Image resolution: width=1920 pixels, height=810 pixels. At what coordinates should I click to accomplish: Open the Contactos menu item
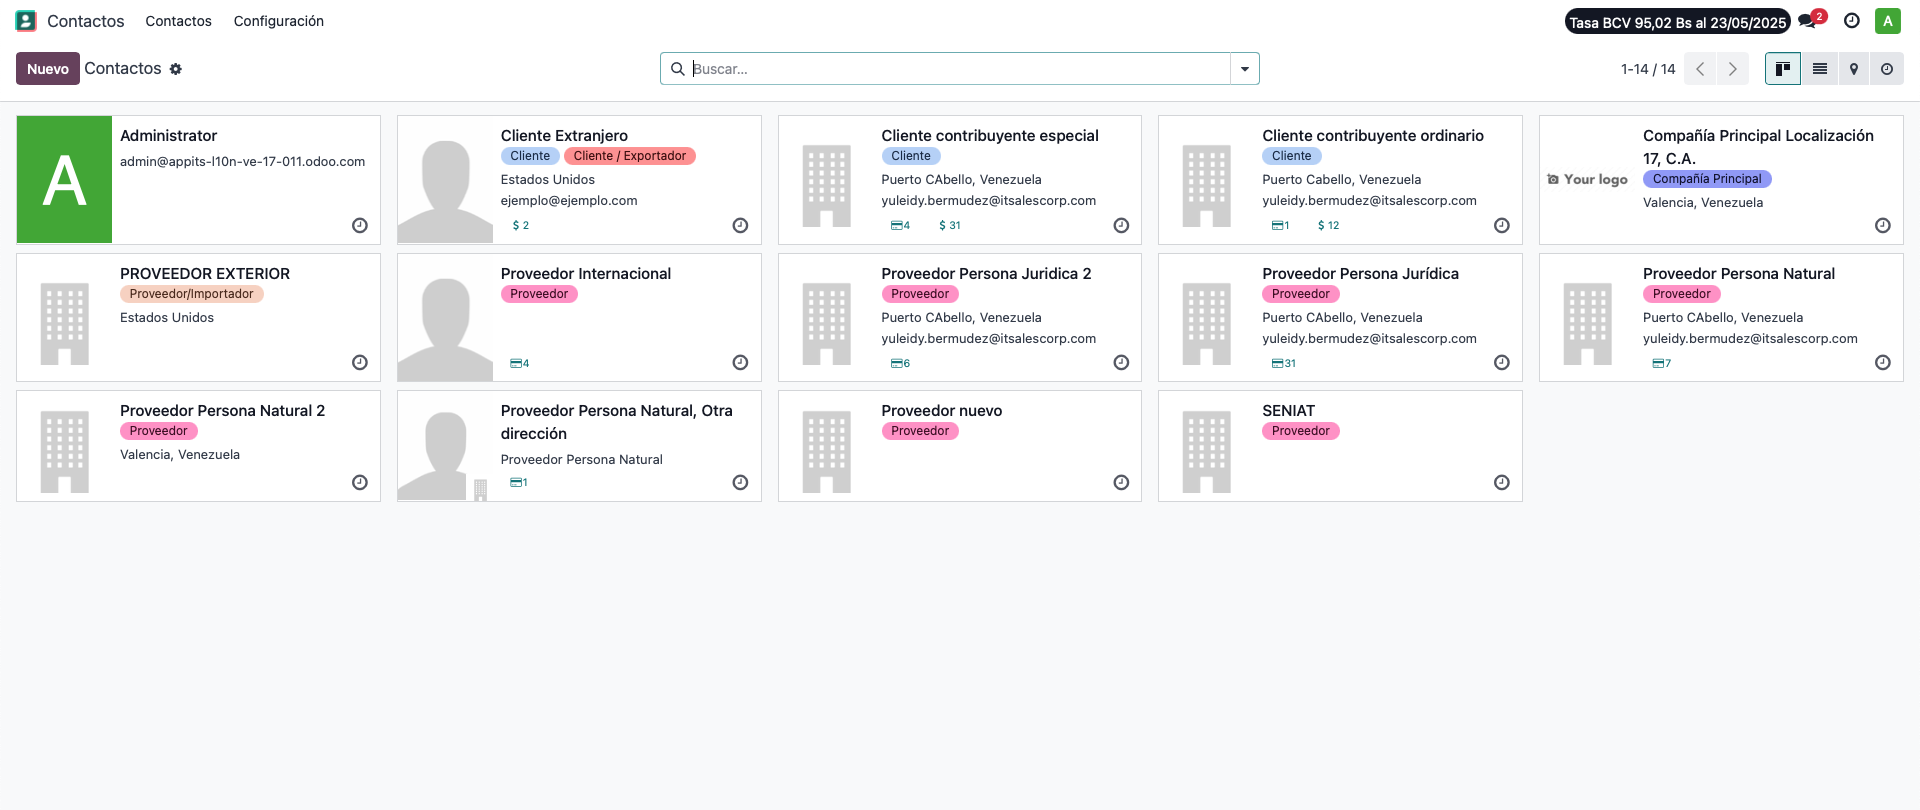[179, 21]
